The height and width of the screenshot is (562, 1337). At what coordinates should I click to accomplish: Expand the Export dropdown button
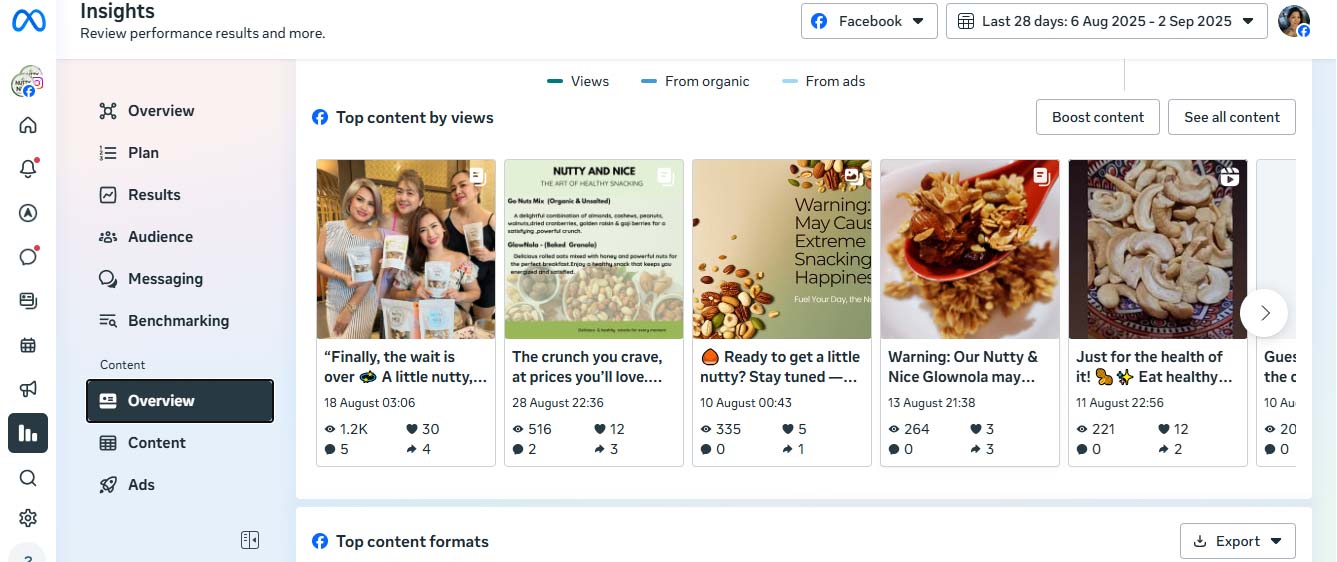[1237, 541]
